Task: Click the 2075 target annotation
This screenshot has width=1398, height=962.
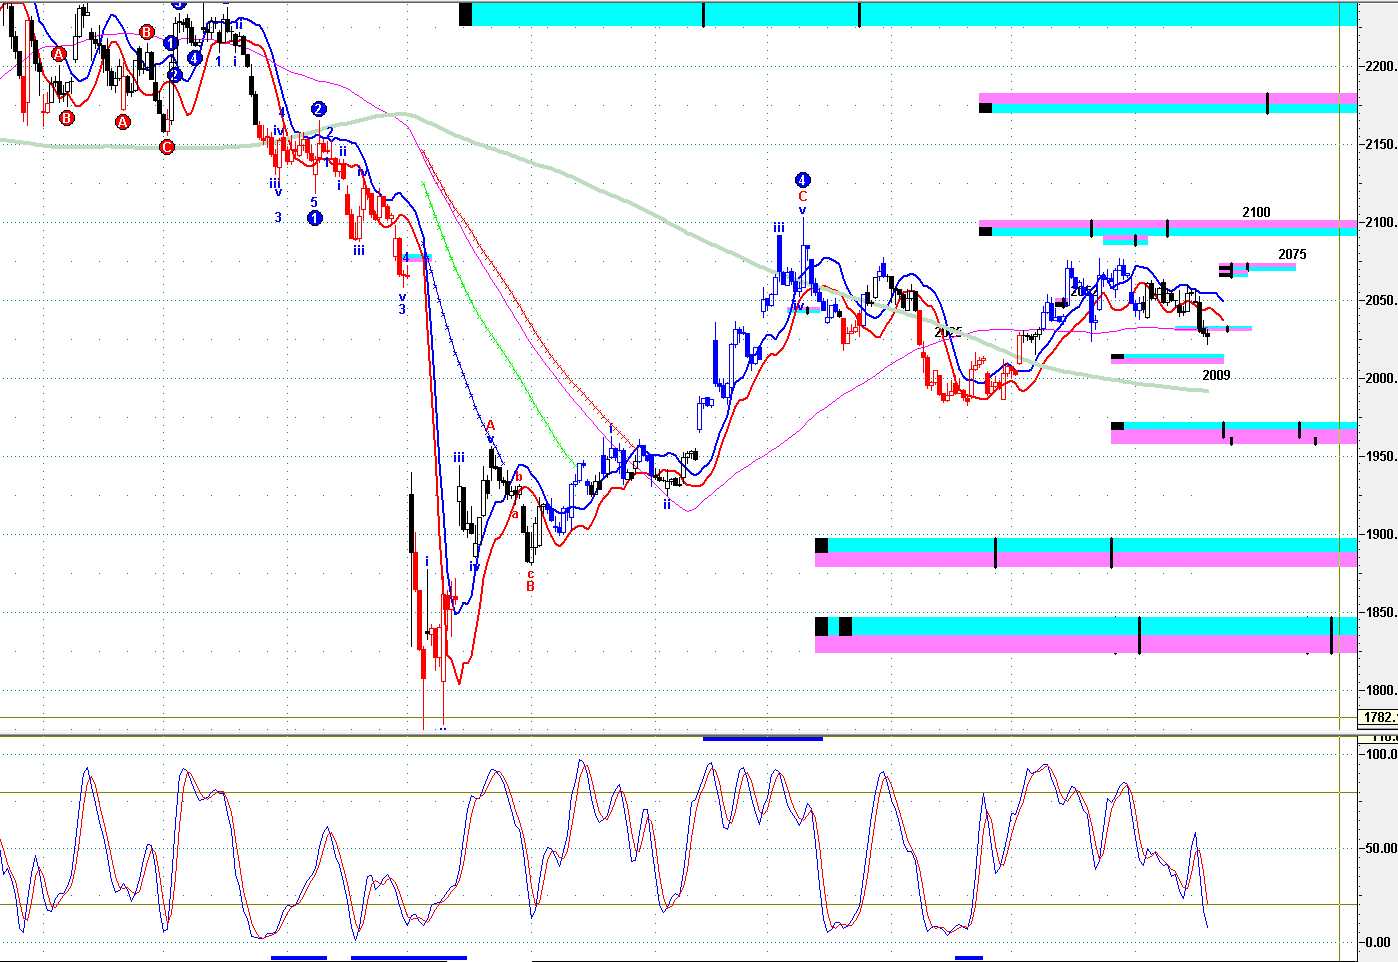Action: pyautogui.click(x=1292, y=254)
